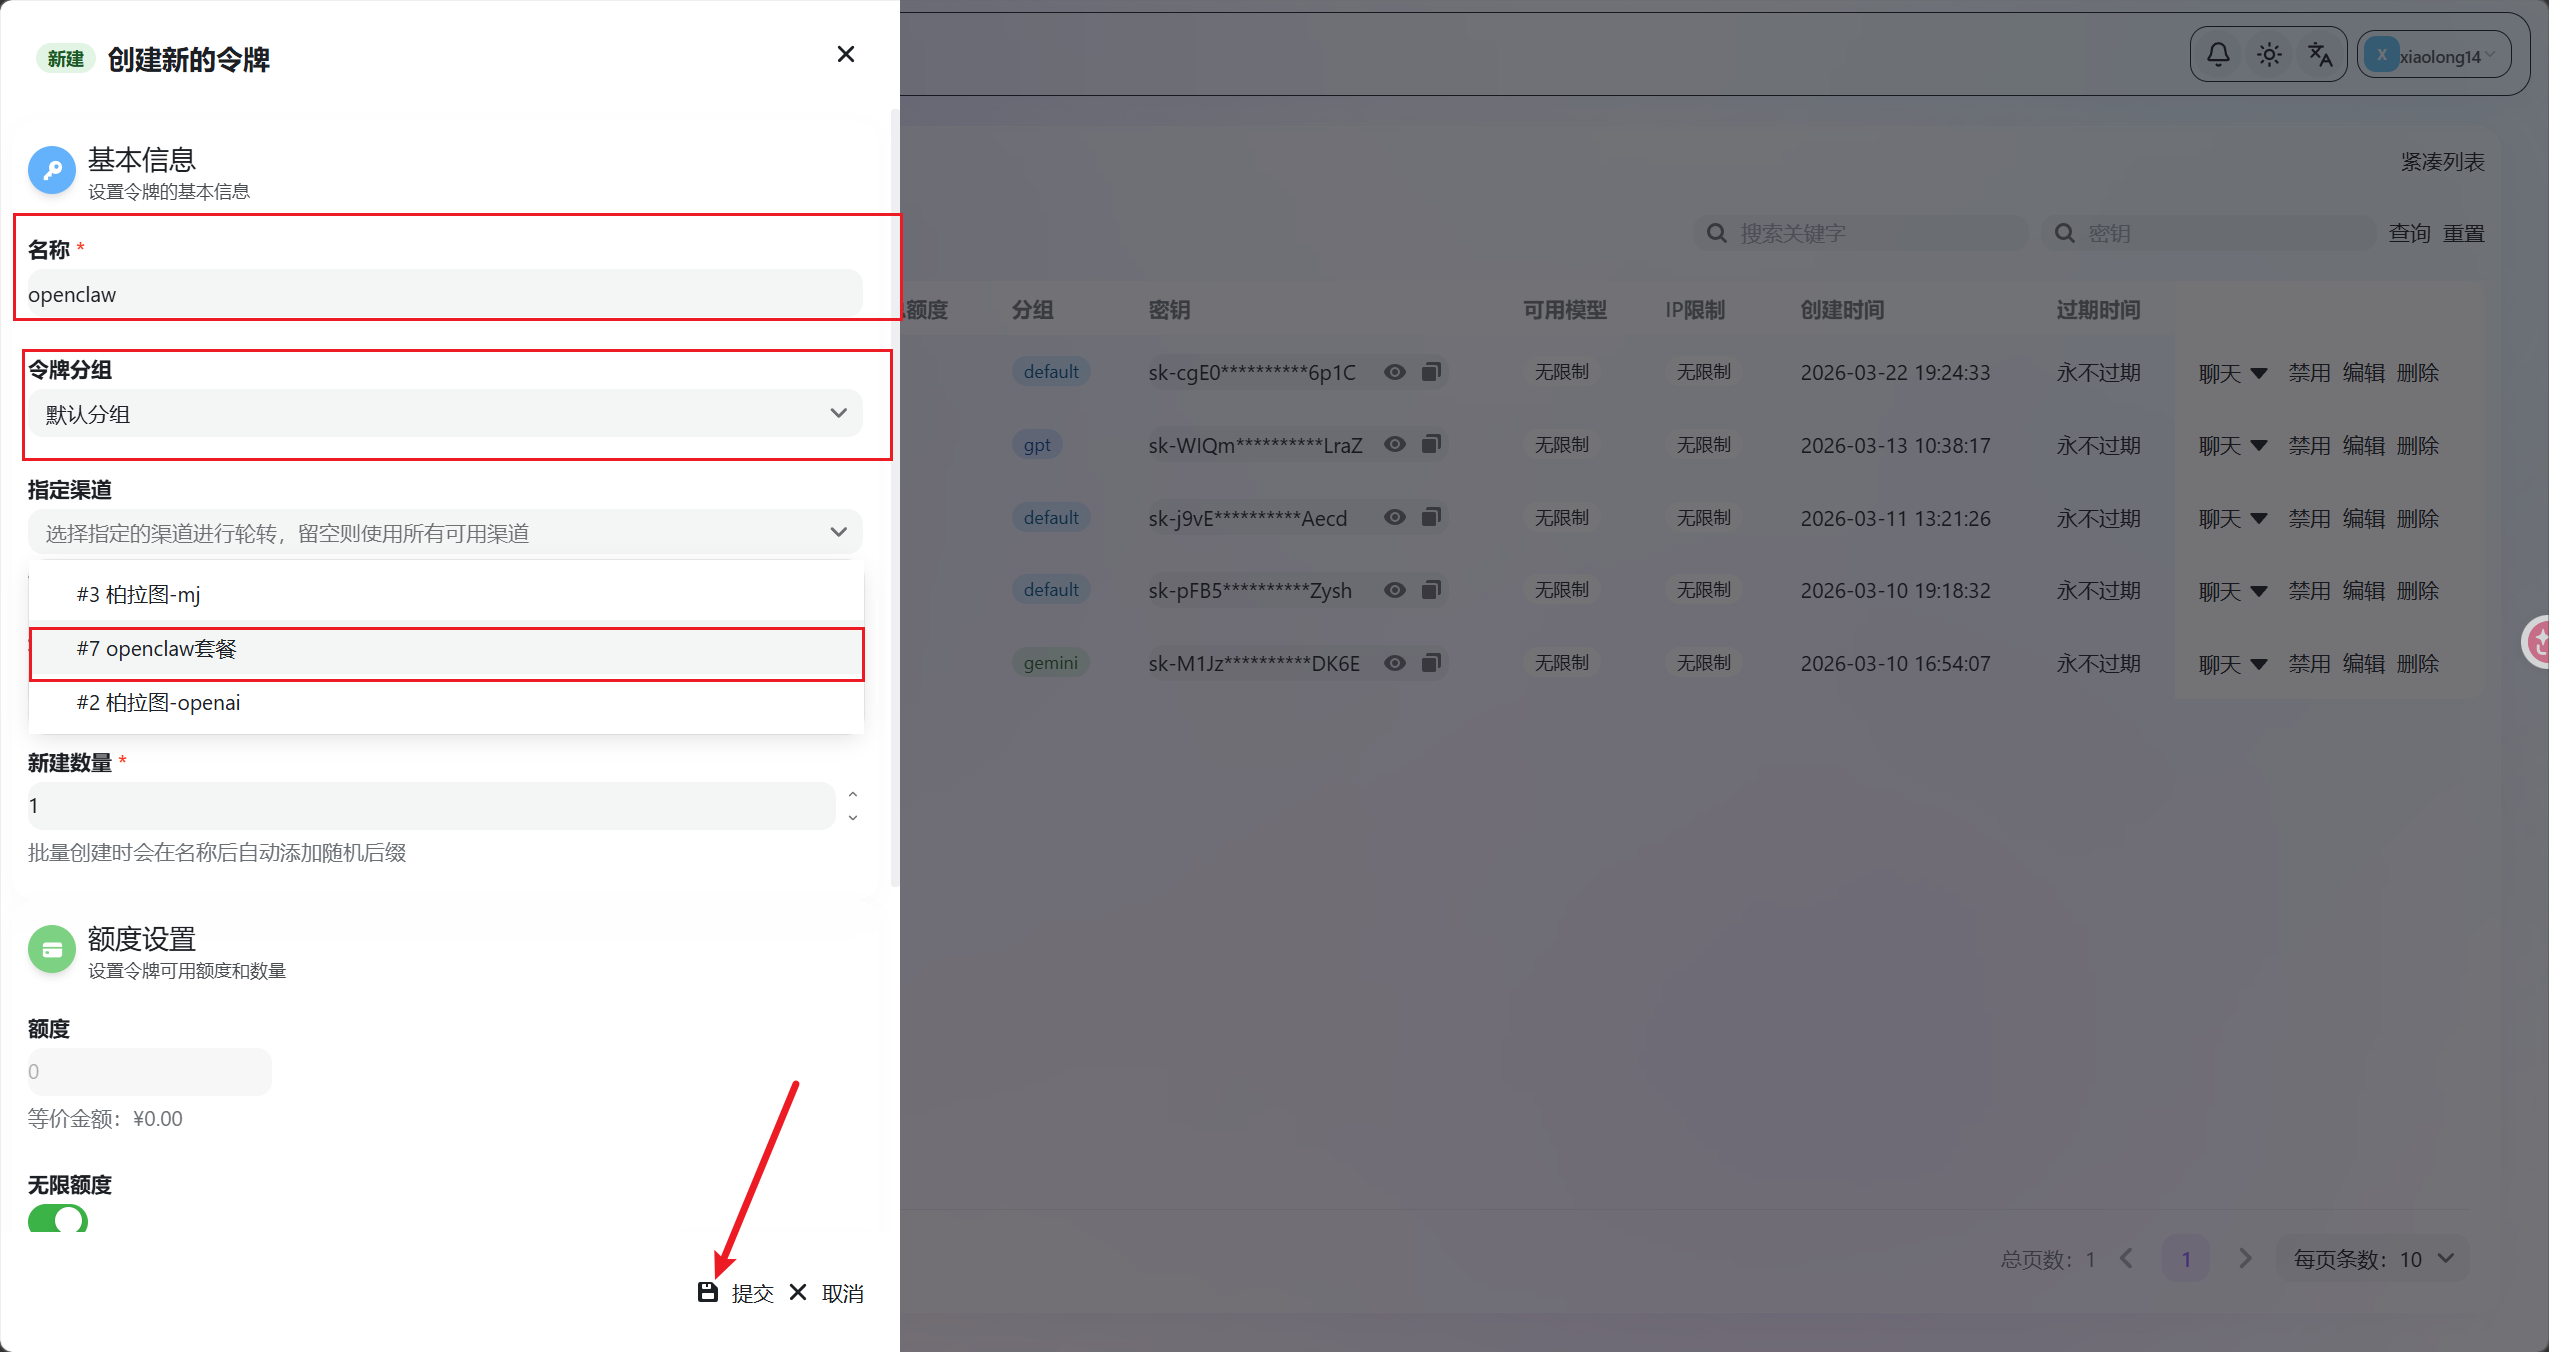This screenshot has width=2549, height=1352.
Task: Open chat dropdown for sk-M1Jz row
Action: click(x=2232, y=664)
